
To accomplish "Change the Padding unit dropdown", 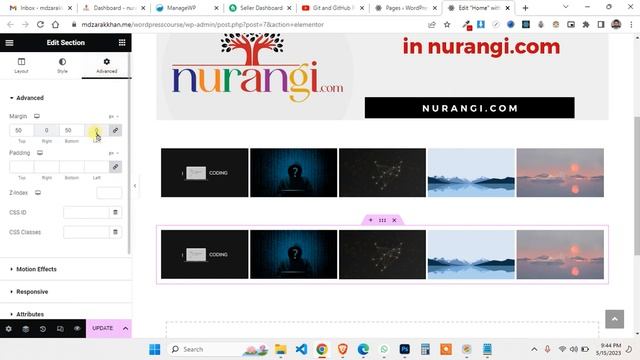I will point(113,153).
